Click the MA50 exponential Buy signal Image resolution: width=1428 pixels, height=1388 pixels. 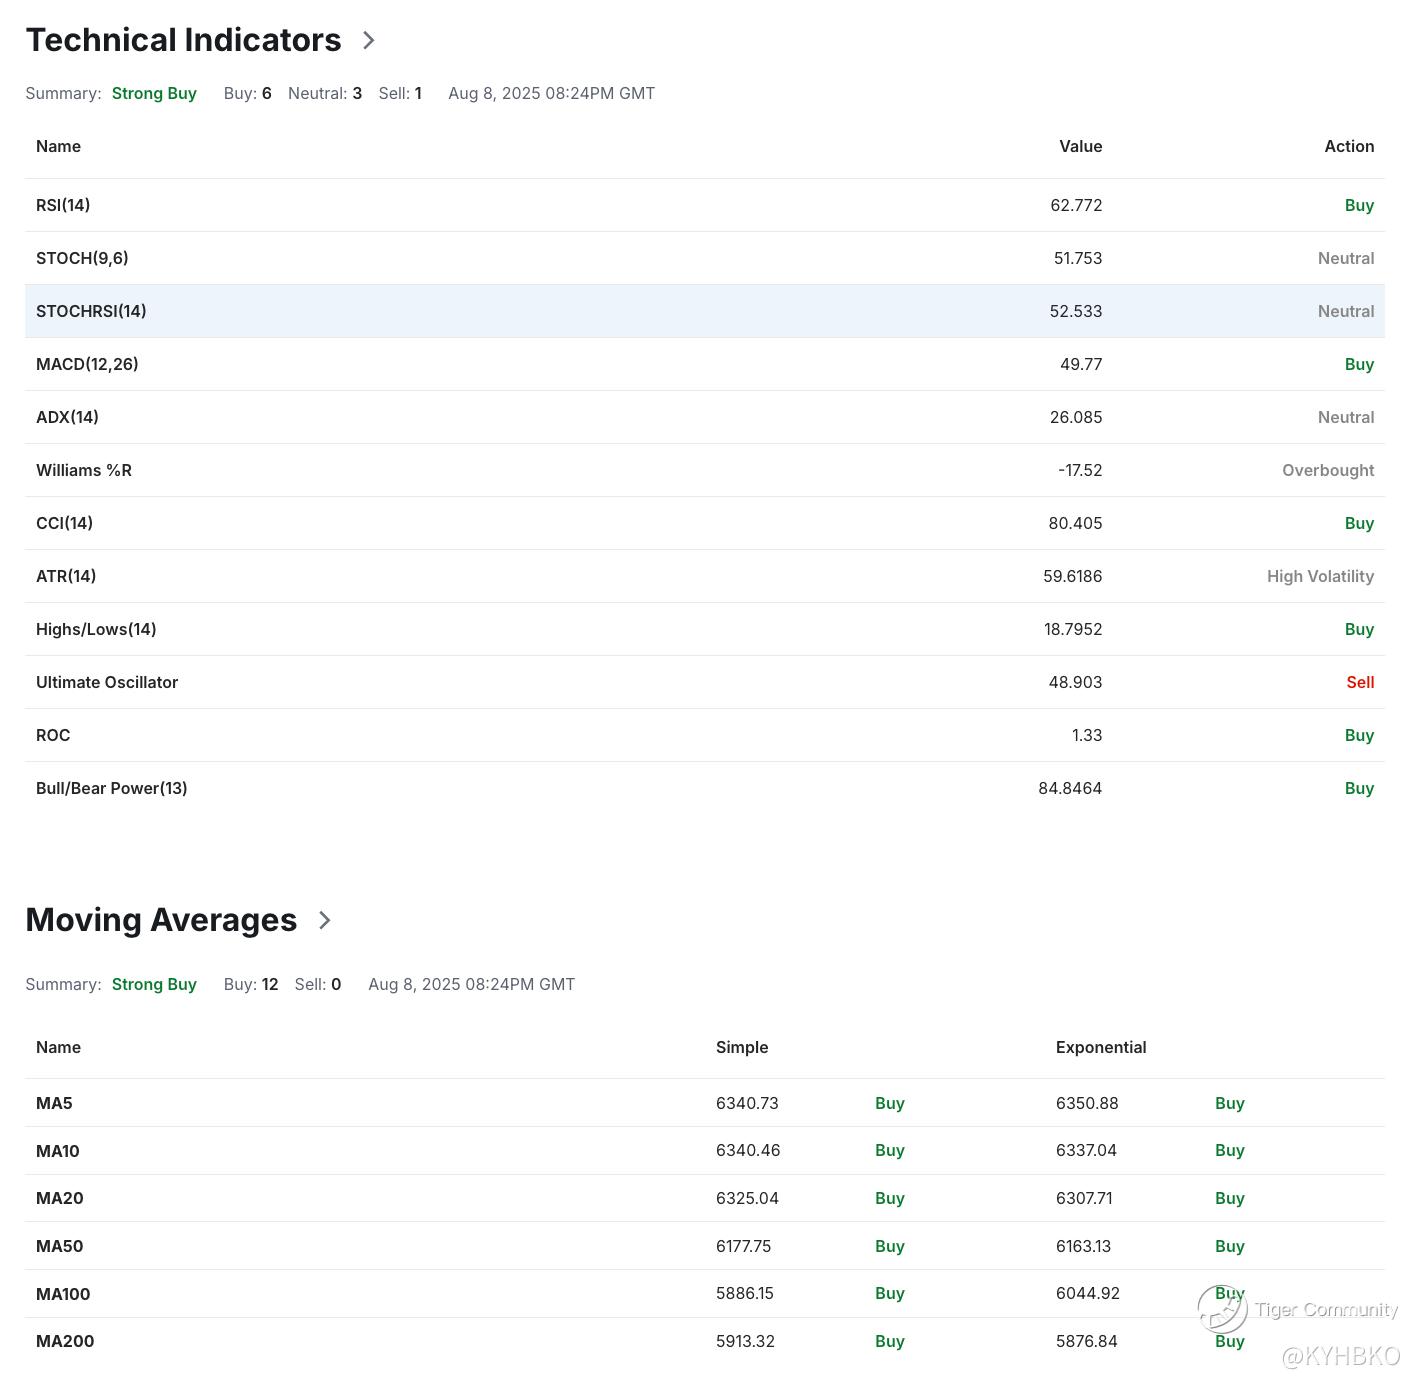pyautogui.click(x=1229, y=1246)
